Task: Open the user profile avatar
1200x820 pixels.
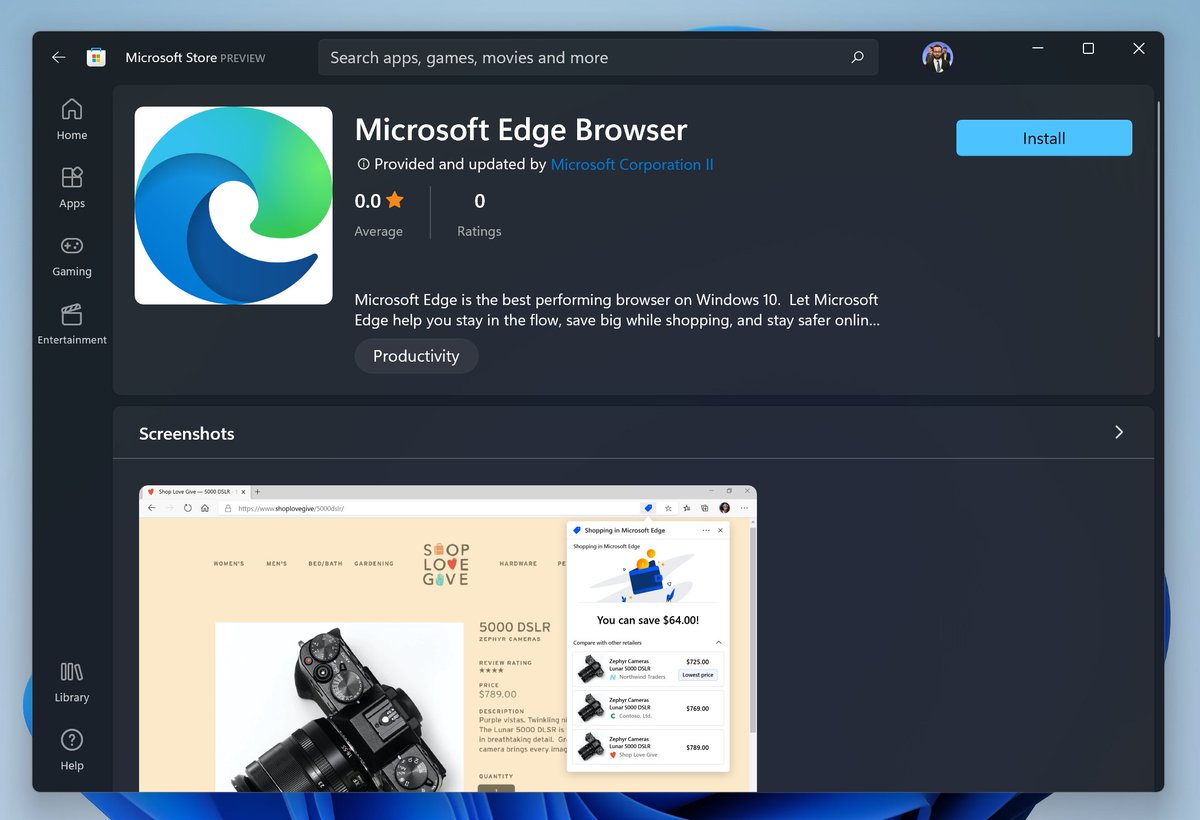Action: [x=937, y=57]
